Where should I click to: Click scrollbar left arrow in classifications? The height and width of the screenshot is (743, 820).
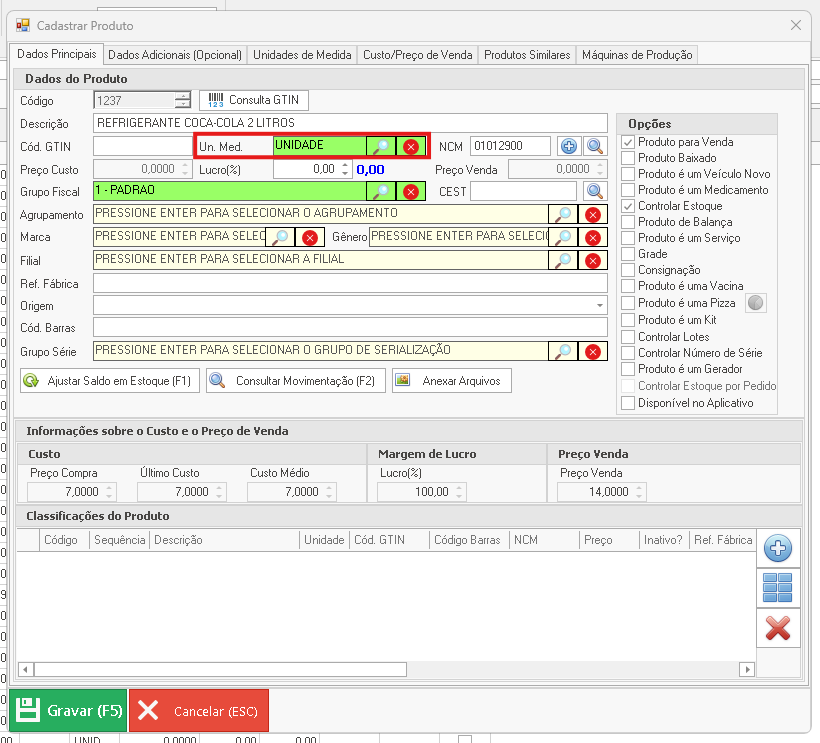[26, 669]
